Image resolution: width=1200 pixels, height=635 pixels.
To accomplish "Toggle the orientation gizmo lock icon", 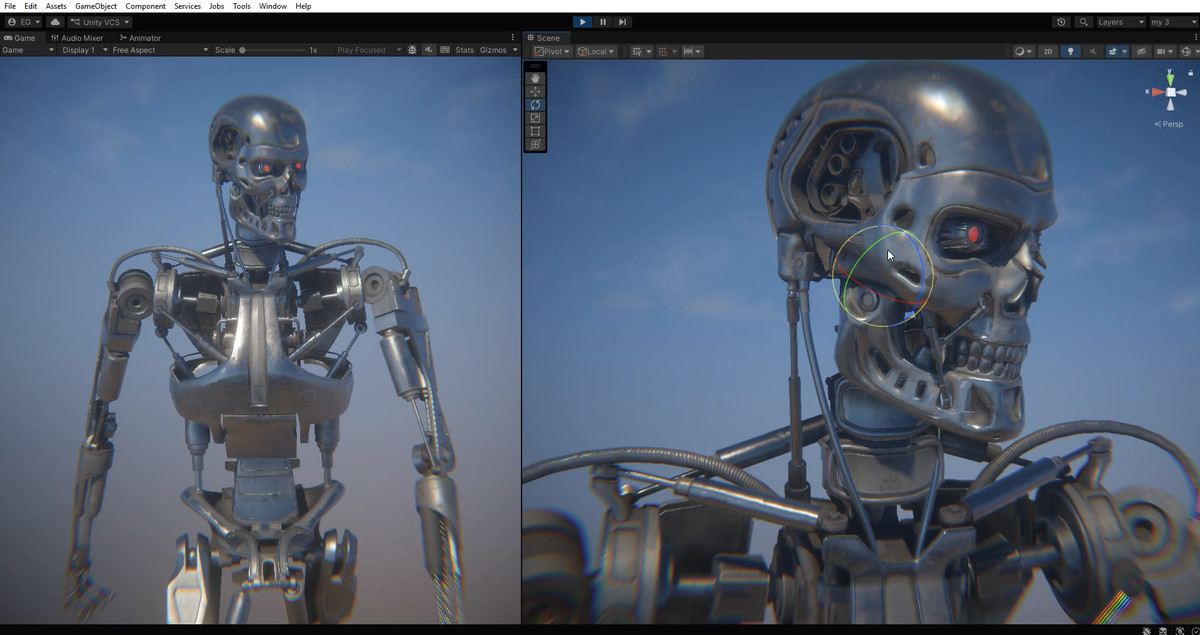I will coord(1190,73).
